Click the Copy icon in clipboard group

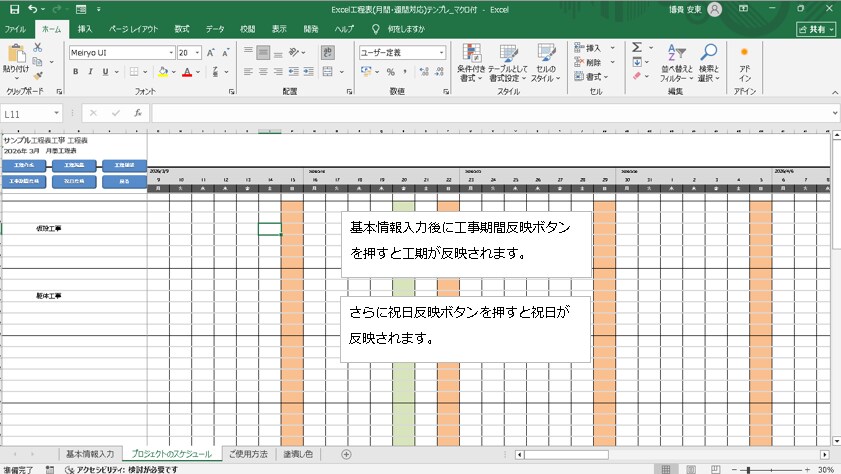38,62
